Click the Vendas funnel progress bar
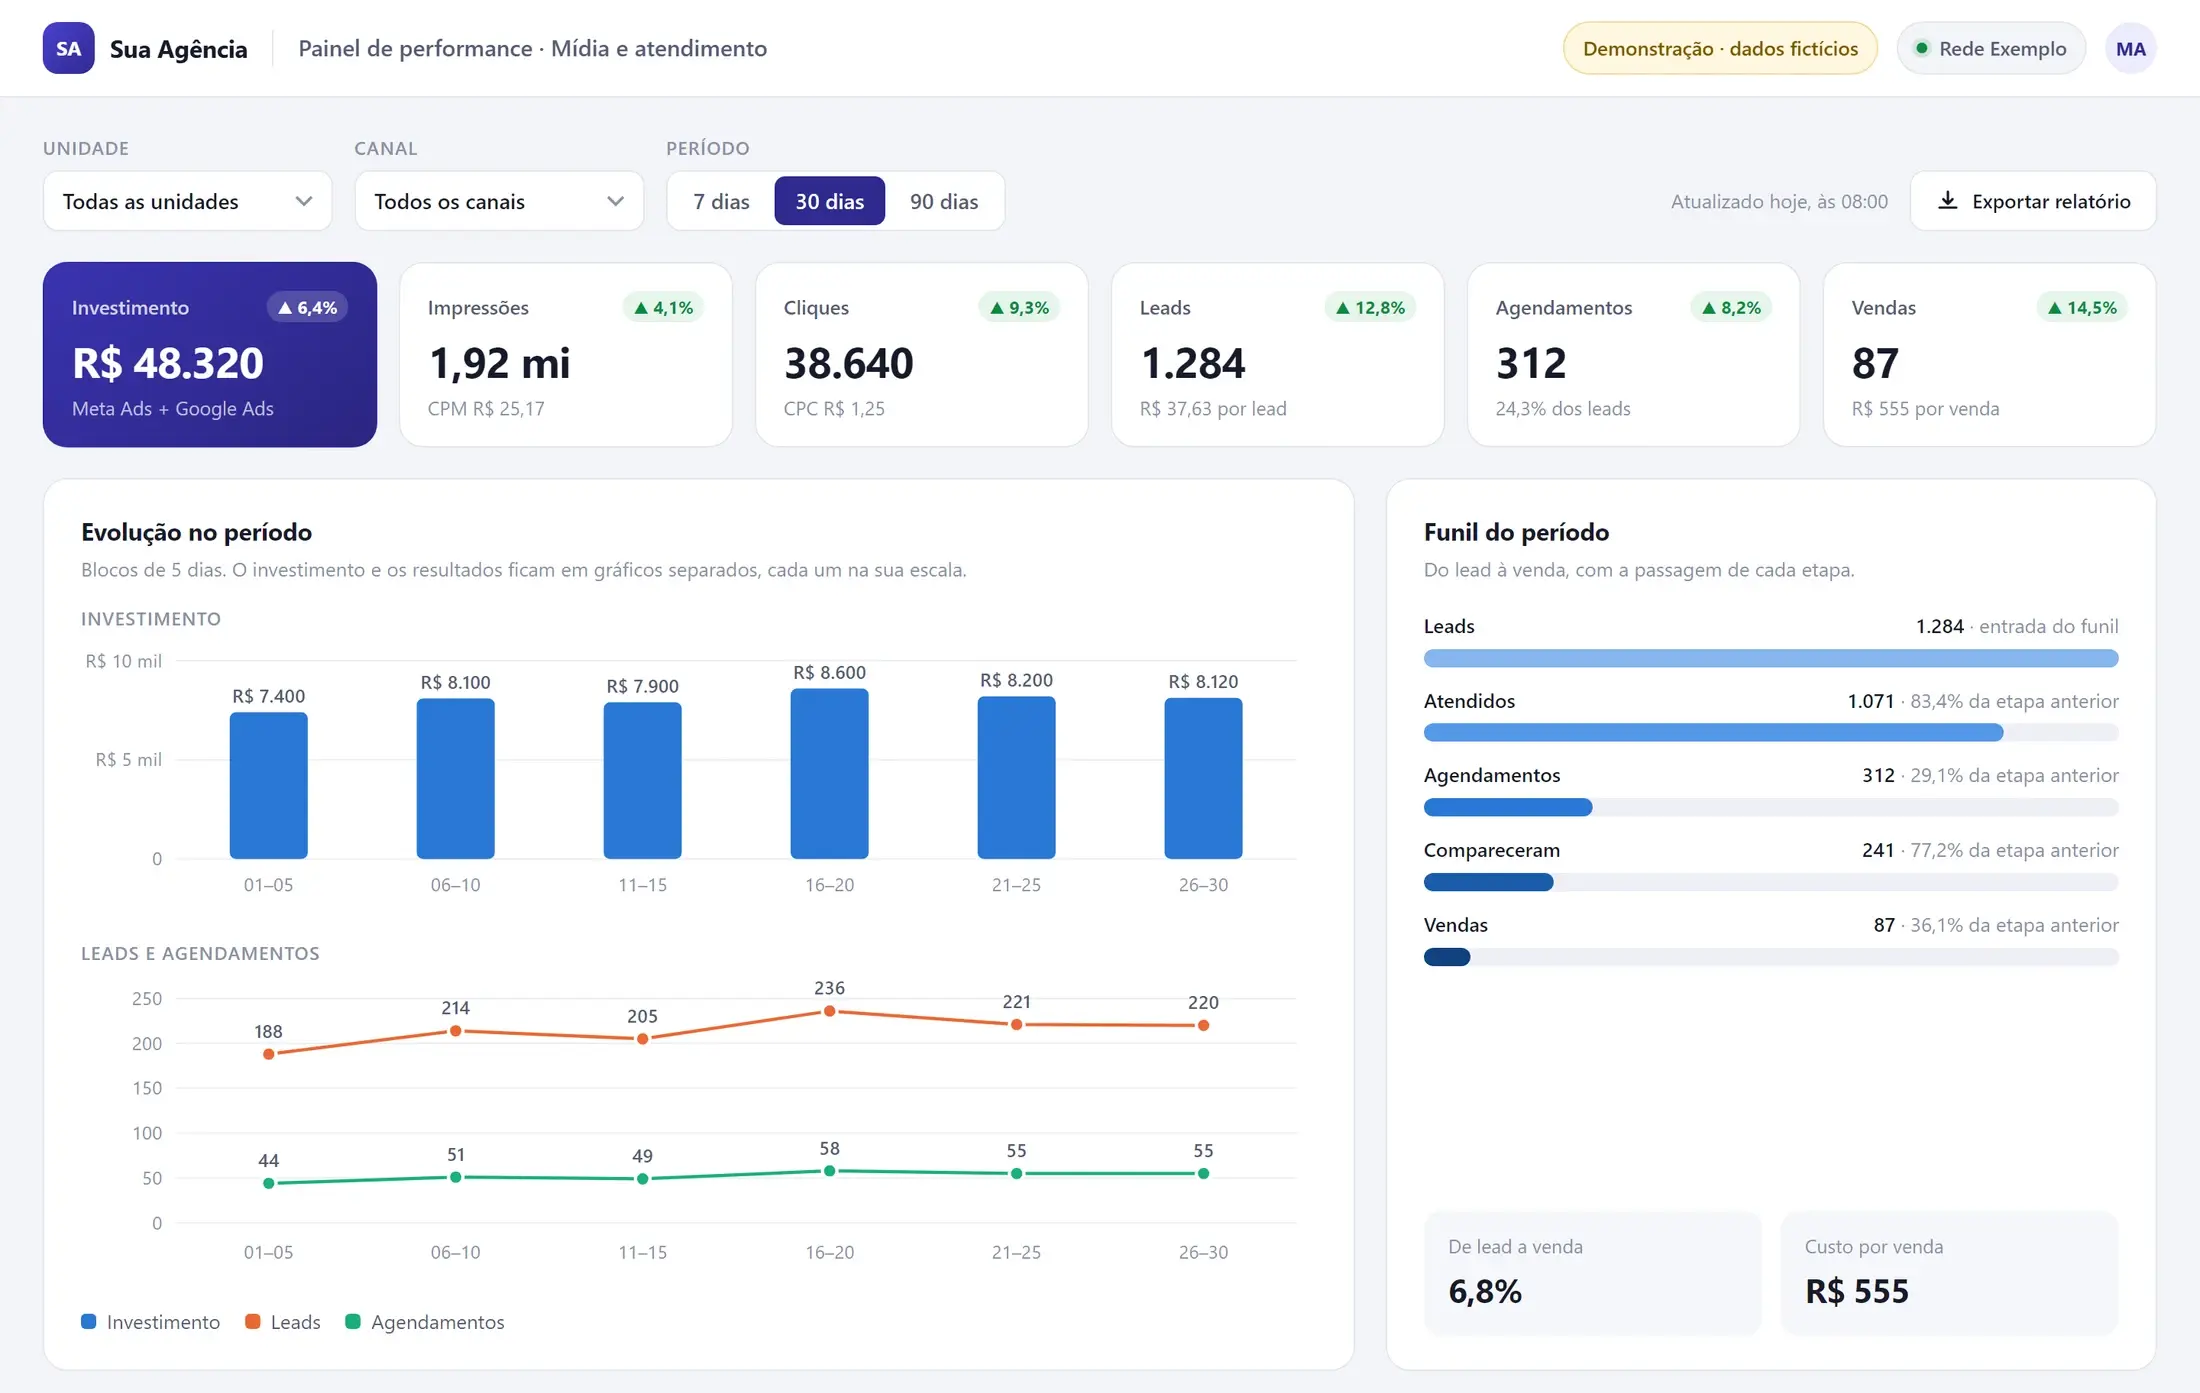2200x1393 pixels. pos(1771,957)
